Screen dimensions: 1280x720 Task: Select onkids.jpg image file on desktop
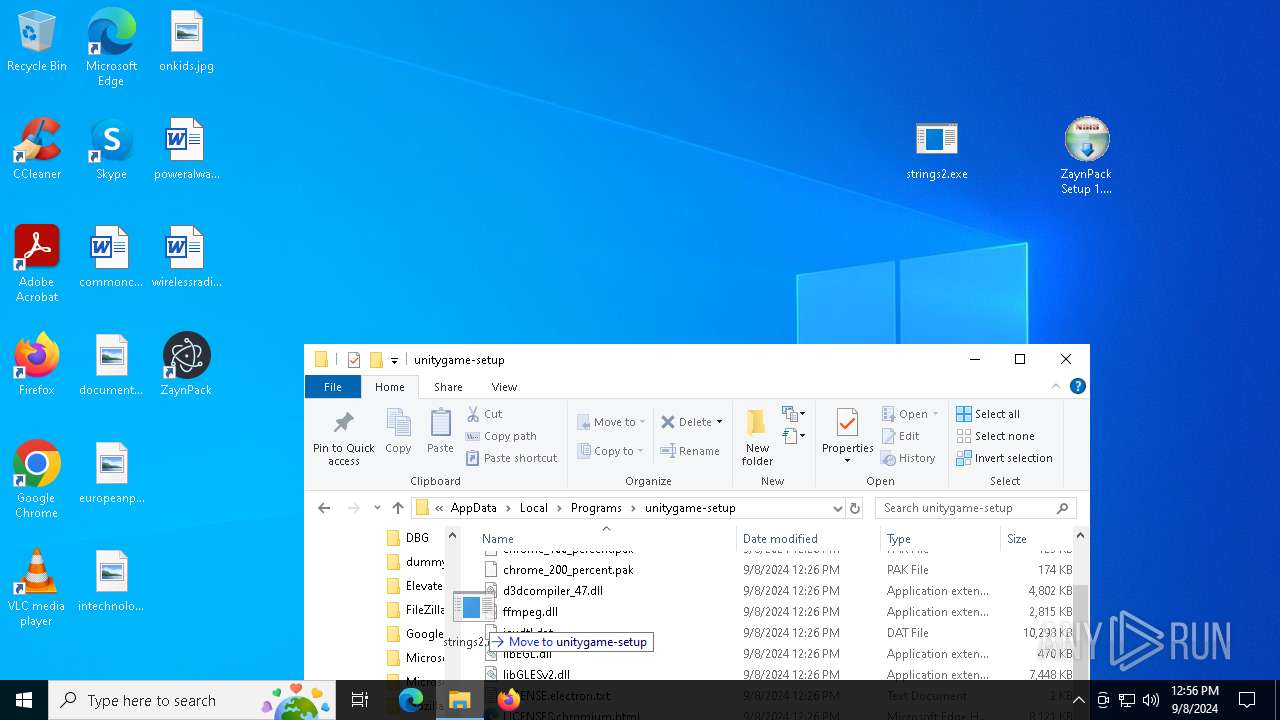186,42
